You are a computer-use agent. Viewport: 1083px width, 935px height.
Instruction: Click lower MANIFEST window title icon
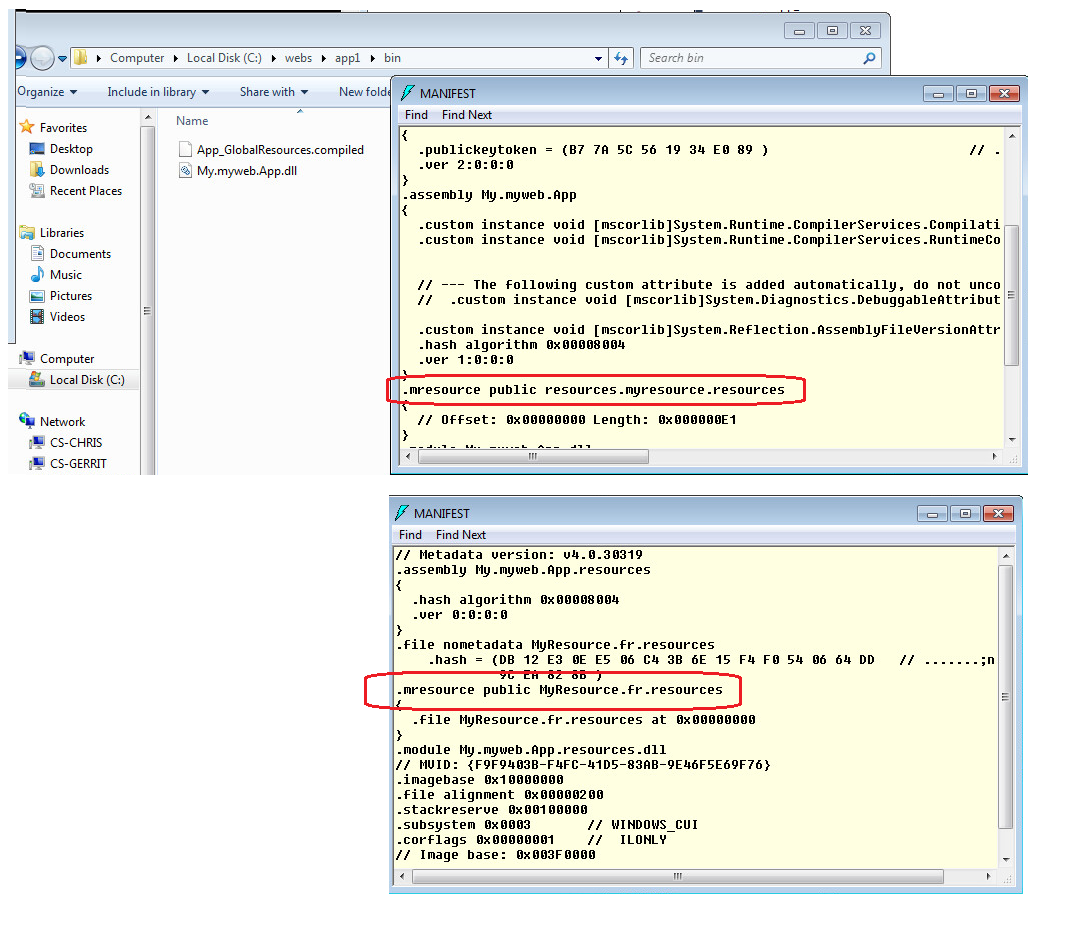point(402,512)
